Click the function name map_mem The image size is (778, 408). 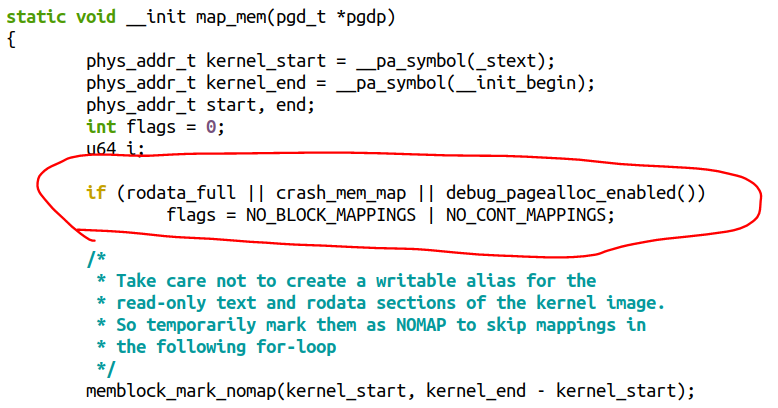click(x=231, y=17)
